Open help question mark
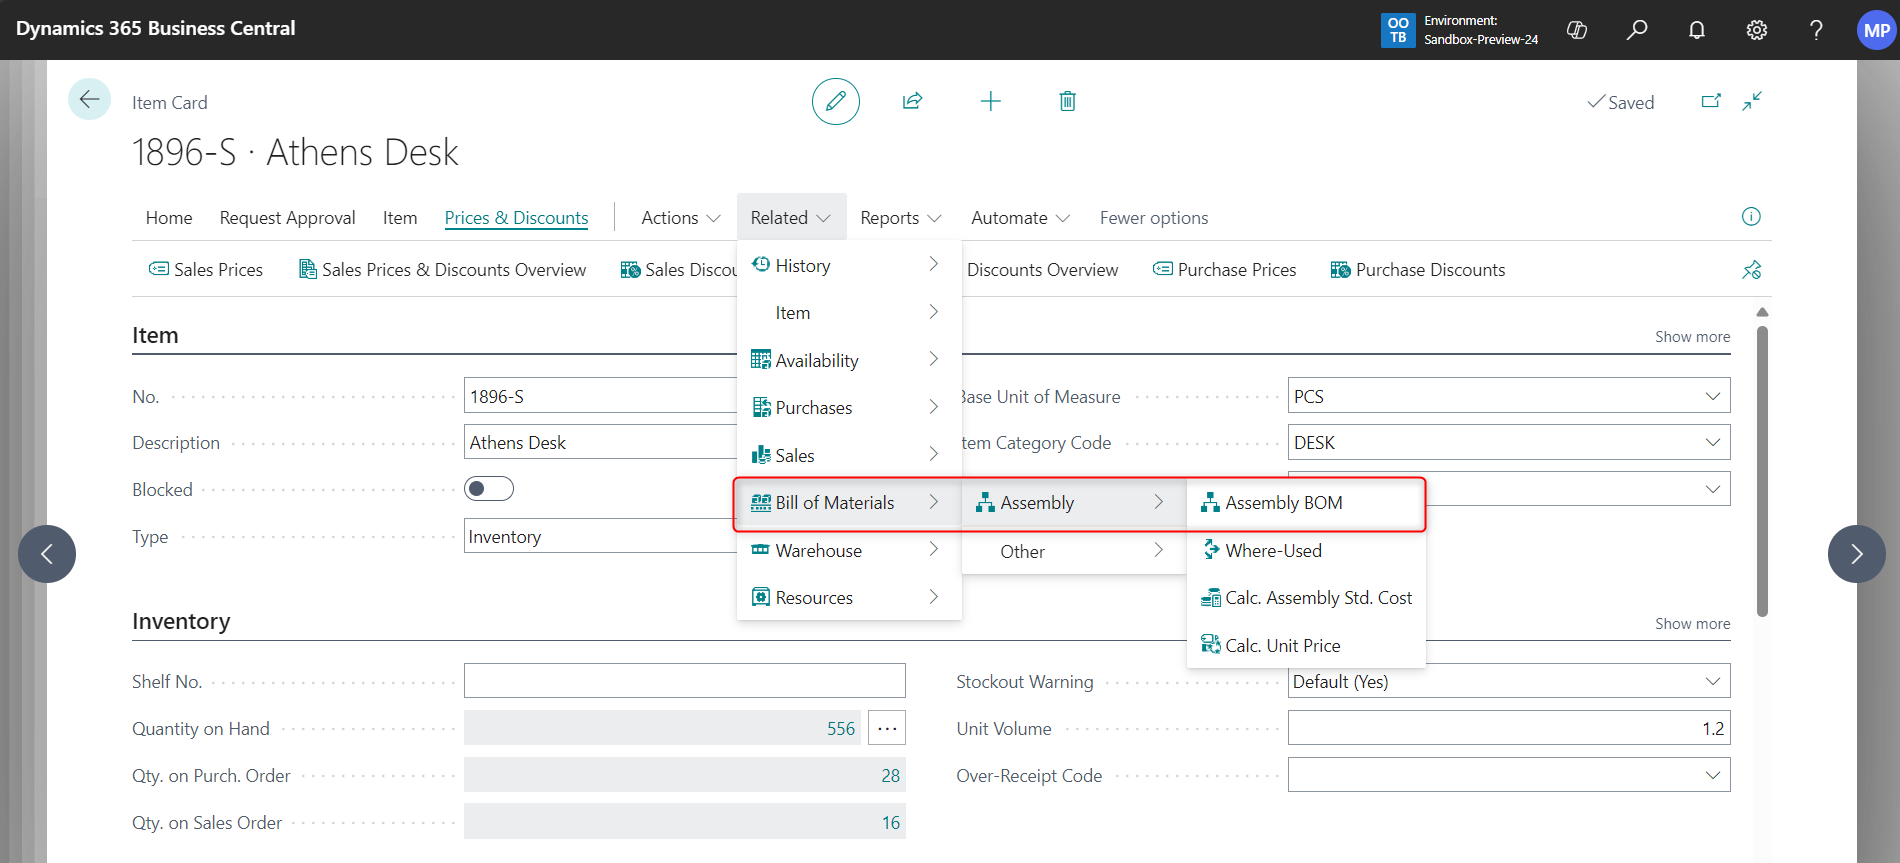The height and width of the screenshot is (863, 1900). pyautogui.click(x=1816, y=30)
